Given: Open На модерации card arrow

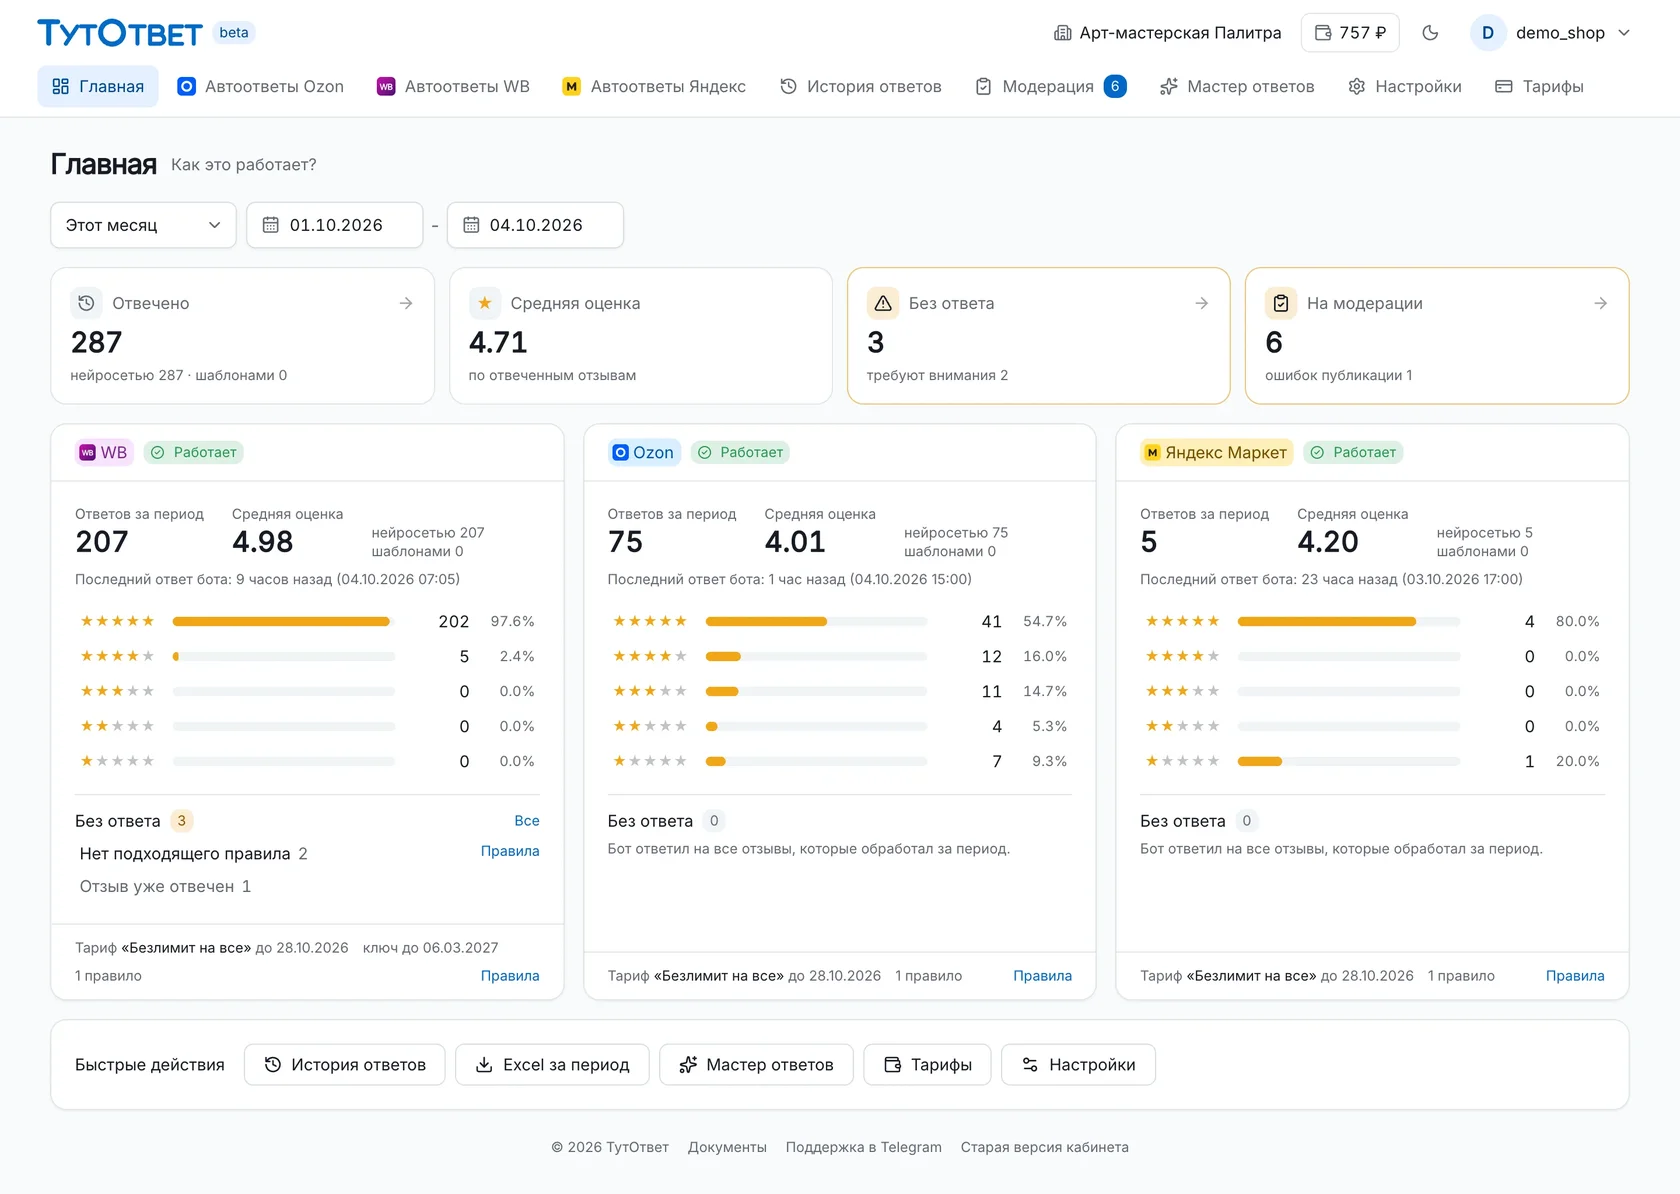Looking at the screenshot, I should pos(1601,303).
